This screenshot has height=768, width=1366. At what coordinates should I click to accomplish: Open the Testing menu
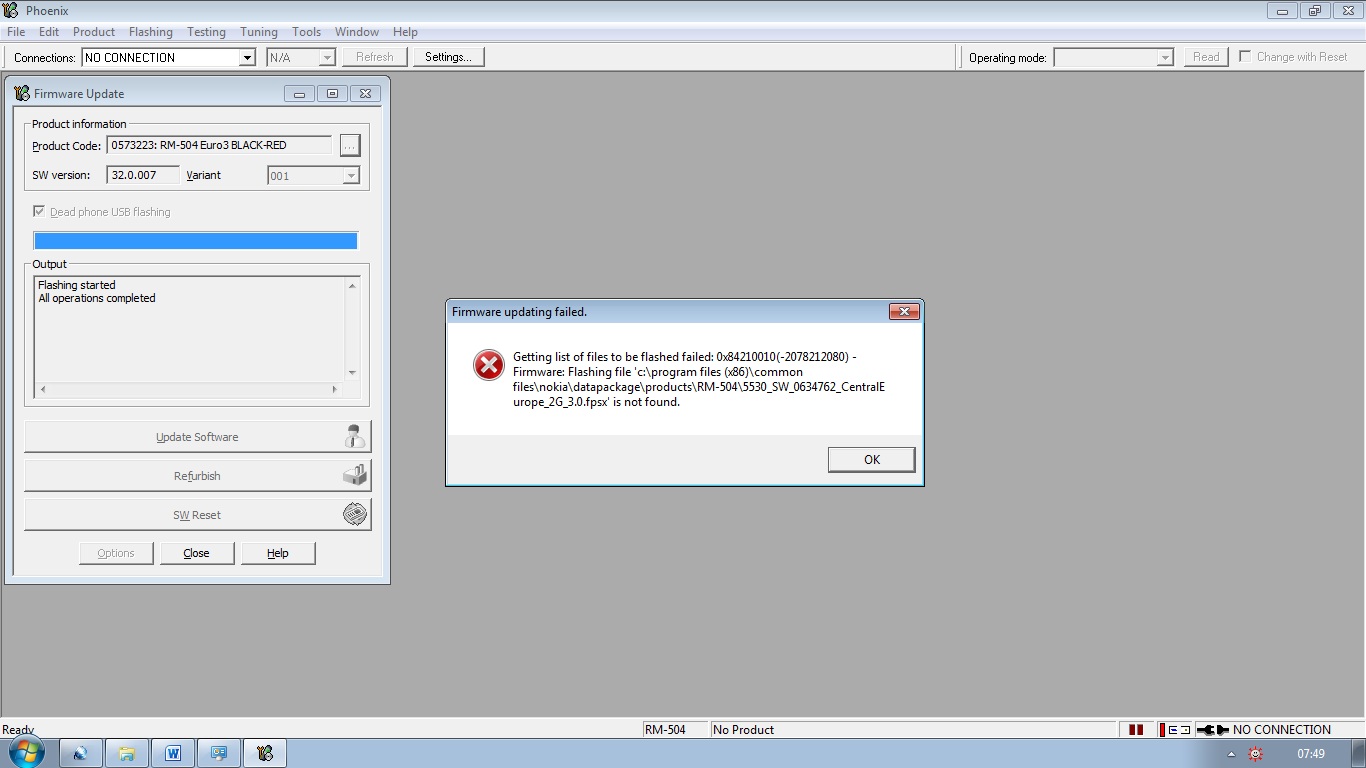point(206,32)
